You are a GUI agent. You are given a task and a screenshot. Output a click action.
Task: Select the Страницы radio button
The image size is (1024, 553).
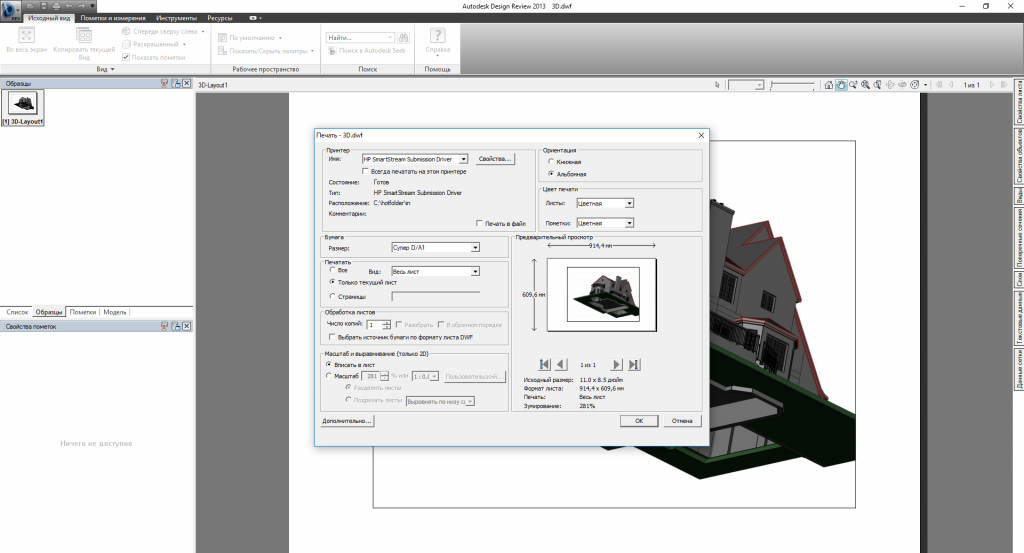(332, 296)
